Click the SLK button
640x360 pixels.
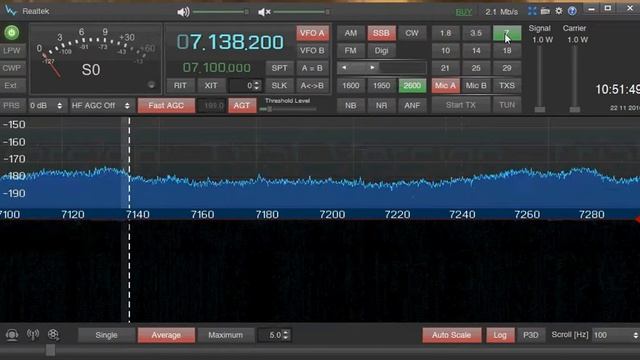(279, 85)
